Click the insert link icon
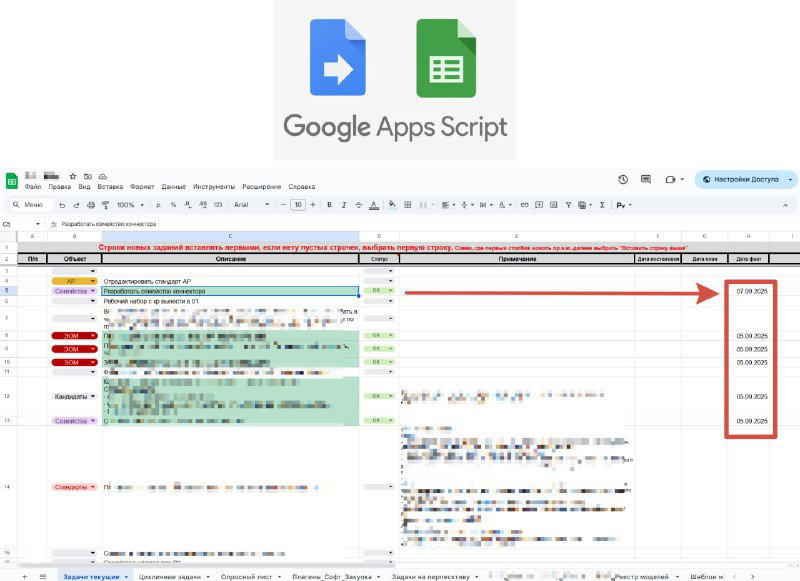 524,205
